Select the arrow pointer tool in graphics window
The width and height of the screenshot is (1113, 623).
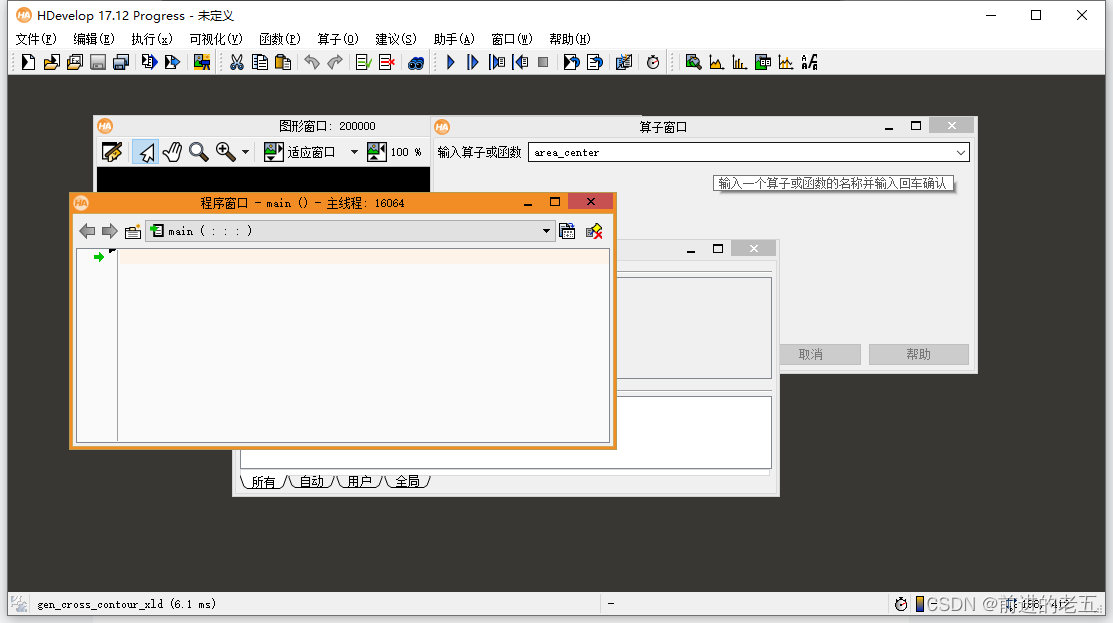click(x=146, y=152)
